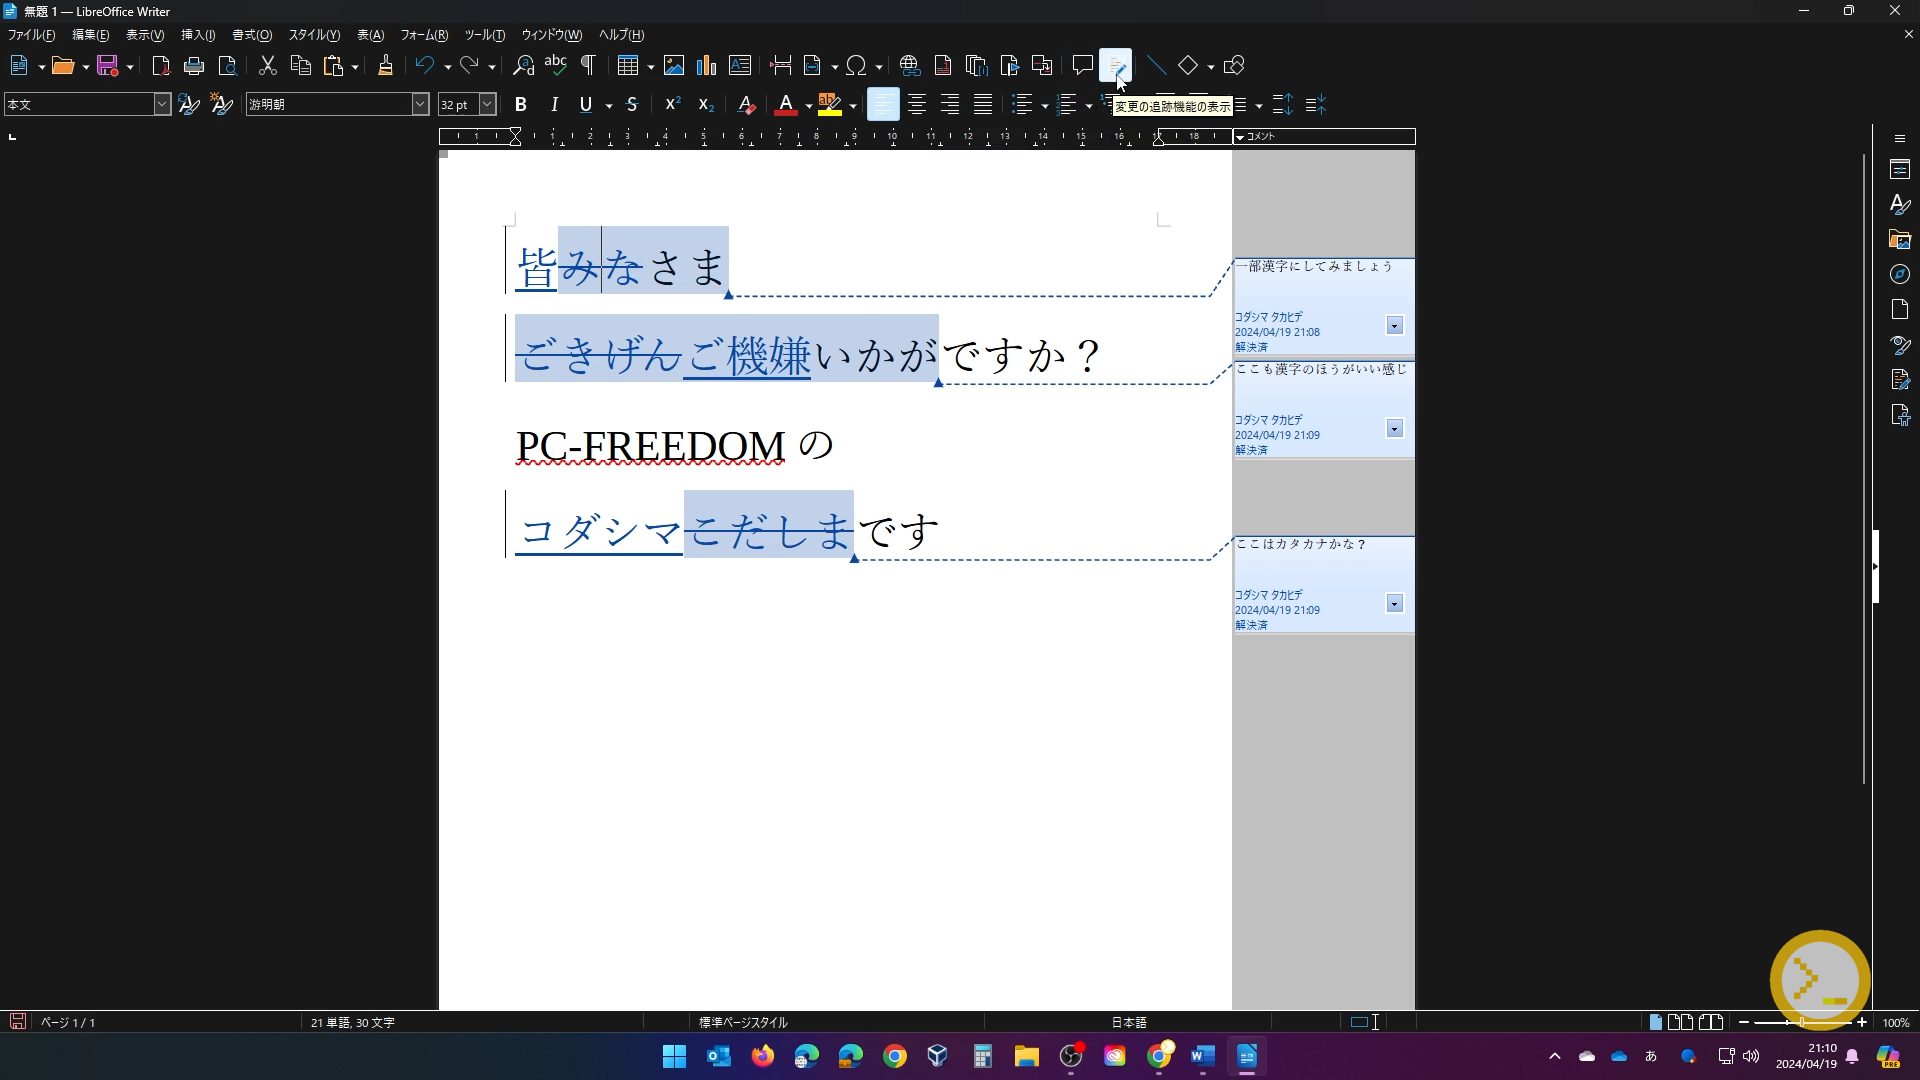Screen dimensions: 1920x1080
Task: Click the Insert Comment icon
Action: [1082, 66]
